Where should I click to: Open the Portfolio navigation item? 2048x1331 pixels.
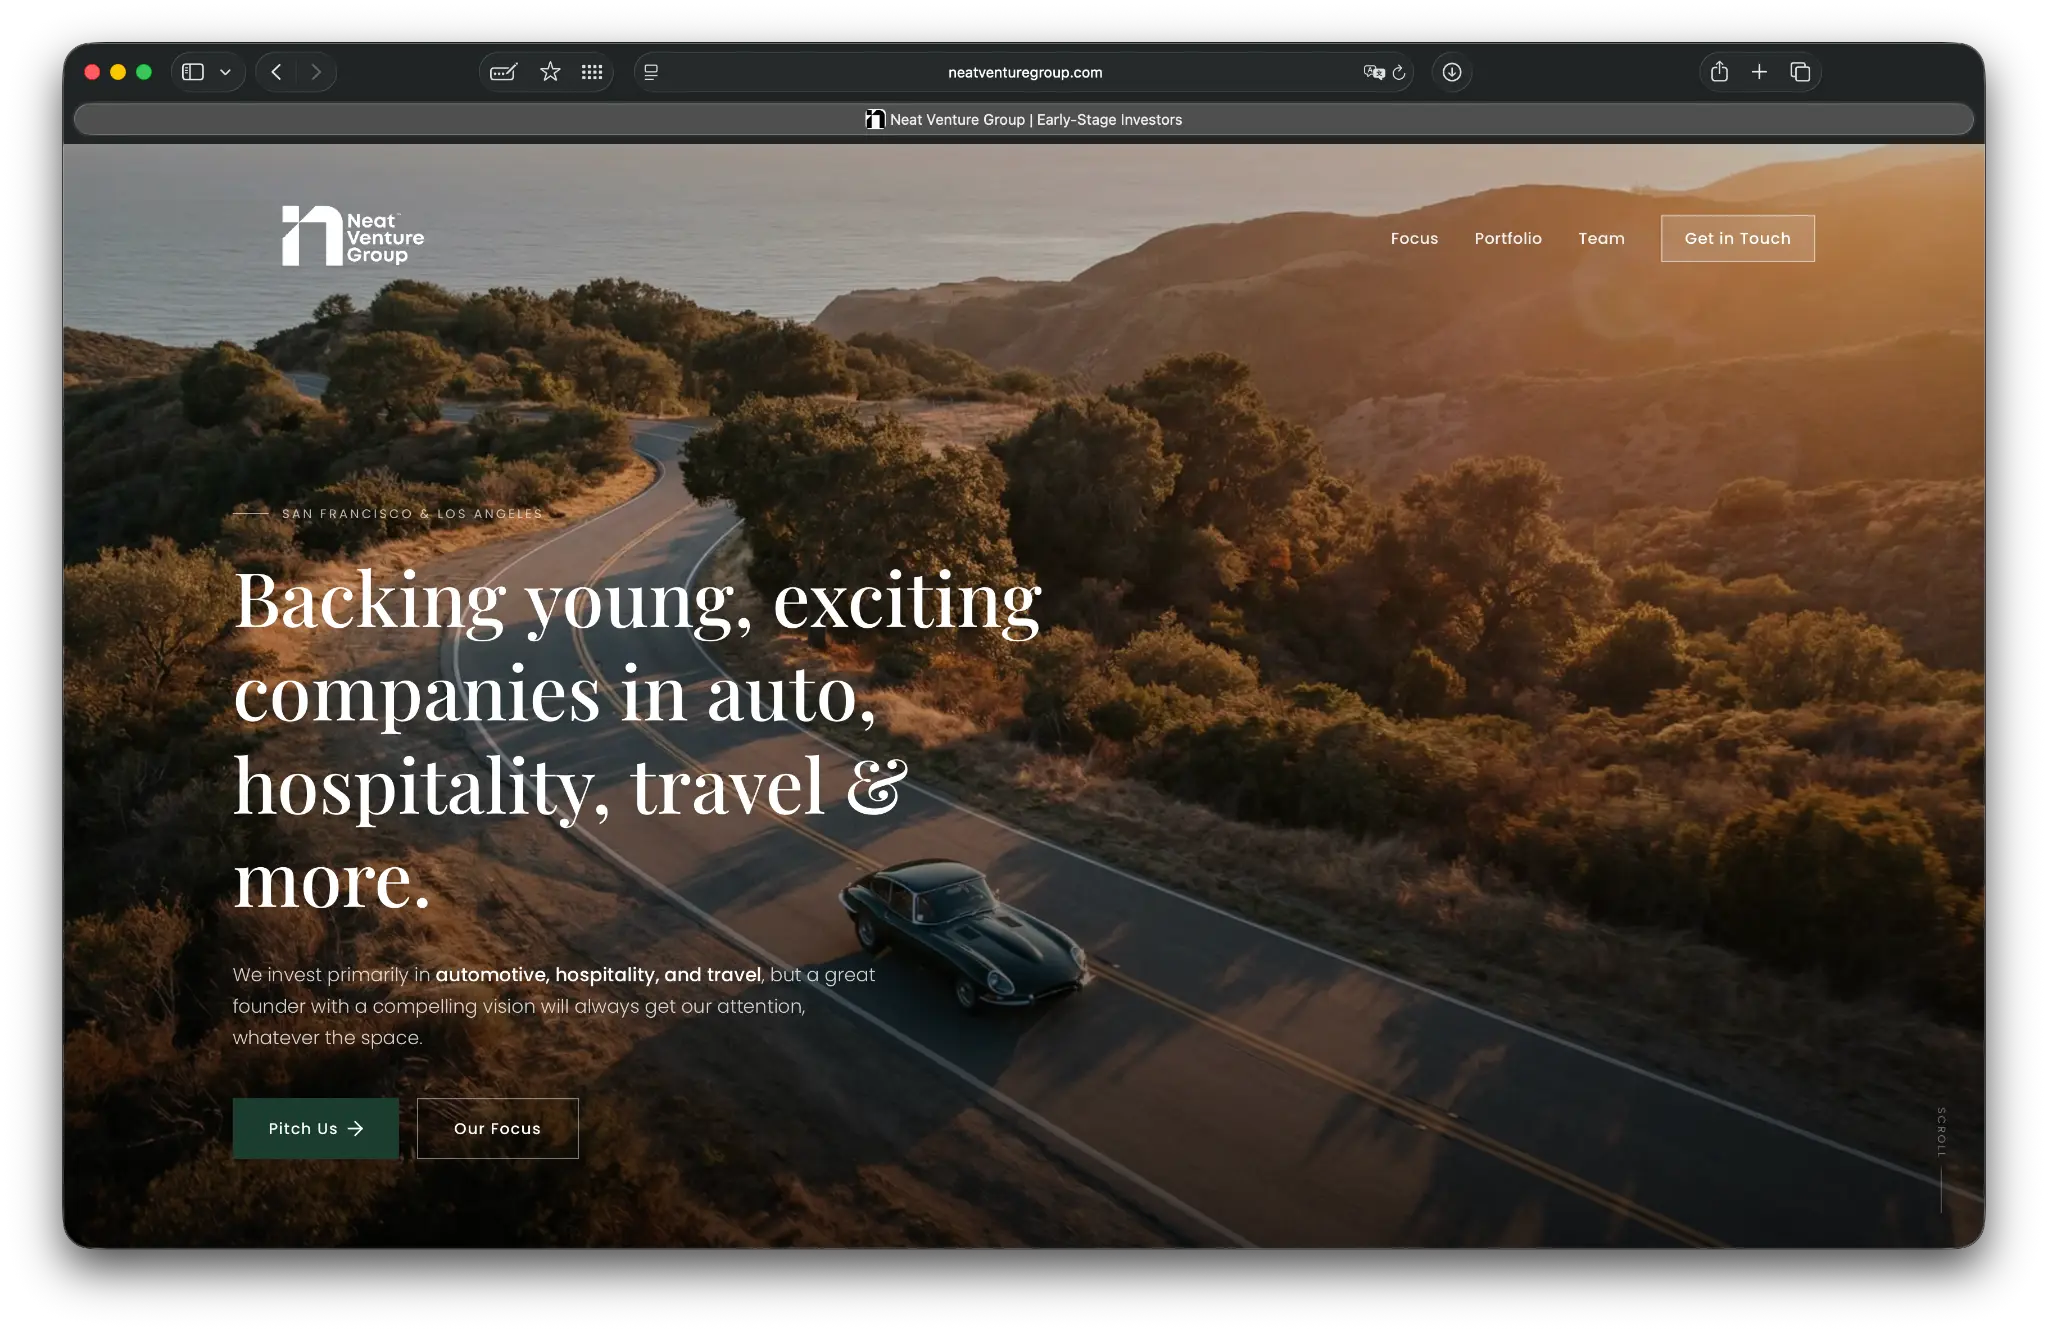(x=1508, y=238)
